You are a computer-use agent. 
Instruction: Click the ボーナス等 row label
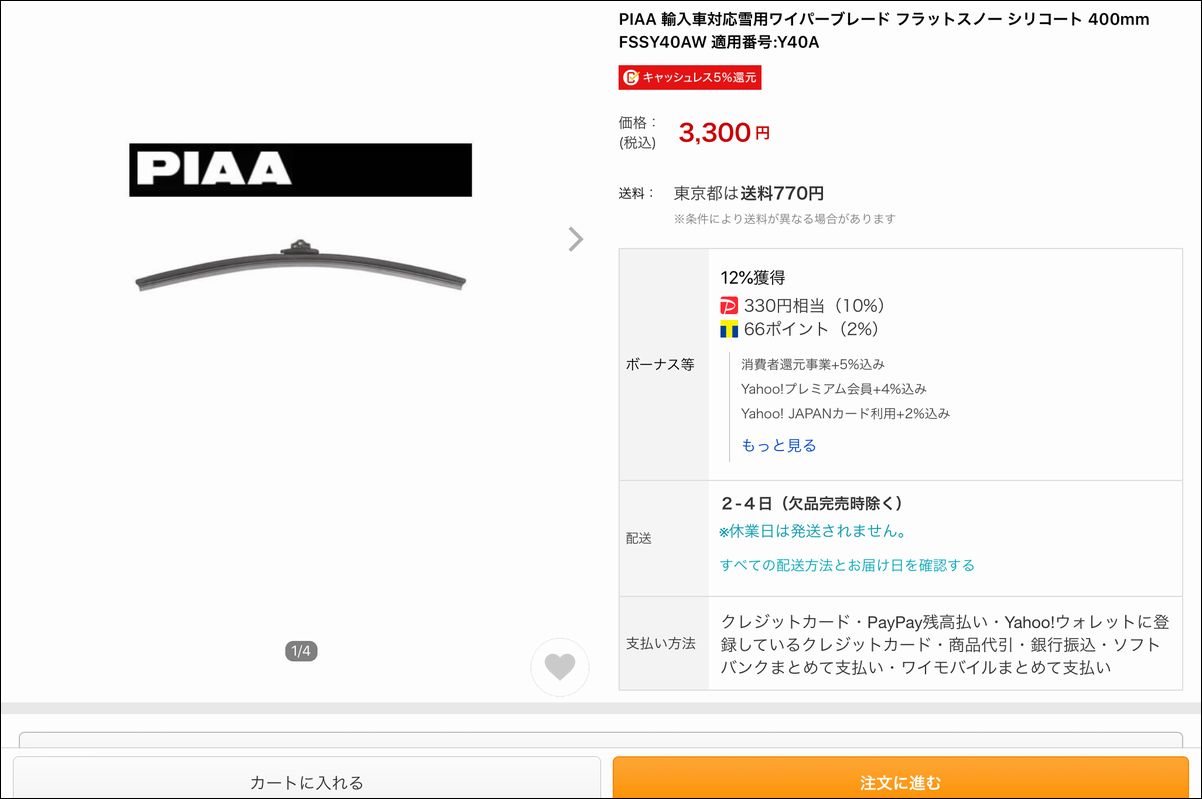(660, 365)
